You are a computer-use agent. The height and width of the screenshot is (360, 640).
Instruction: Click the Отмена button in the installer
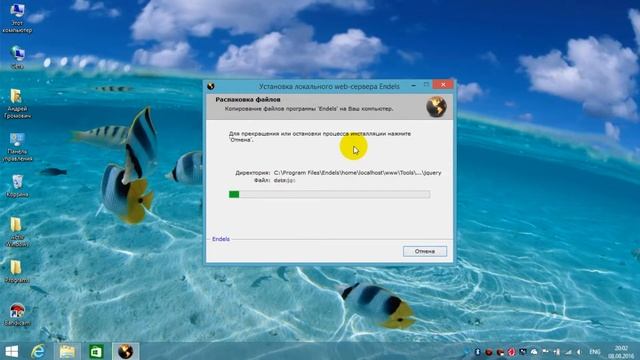424,251
